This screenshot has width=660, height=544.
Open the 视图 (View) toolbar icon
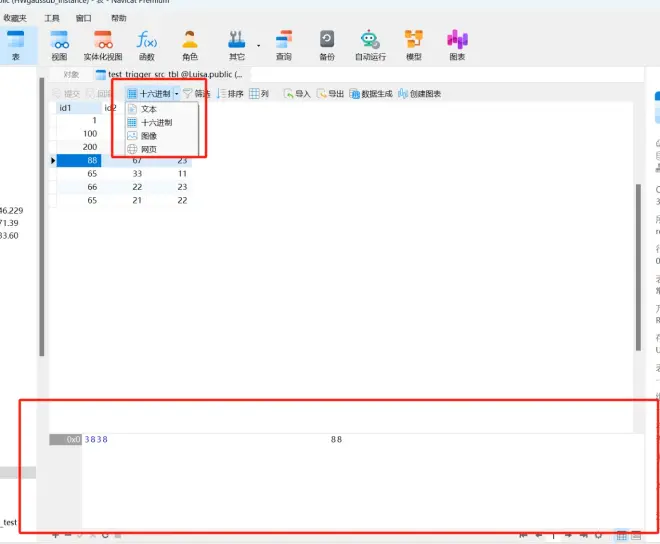coord(59,45)
